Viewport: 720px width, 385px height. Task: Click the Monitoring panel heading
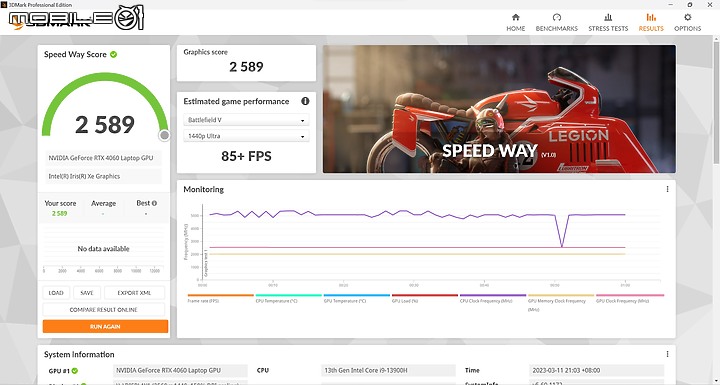point(203,189)
